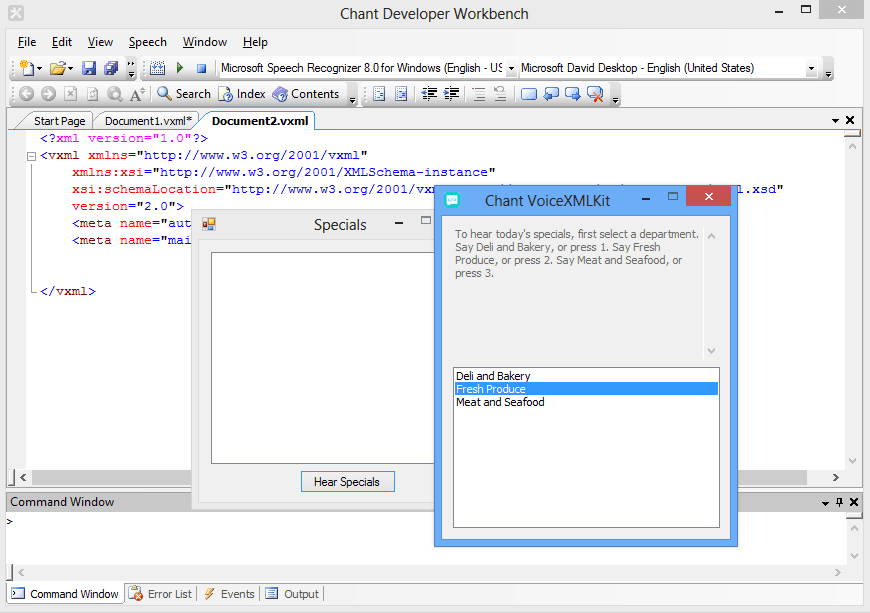
Task: Stop execution with the blue Stop button
Action: 201,68
